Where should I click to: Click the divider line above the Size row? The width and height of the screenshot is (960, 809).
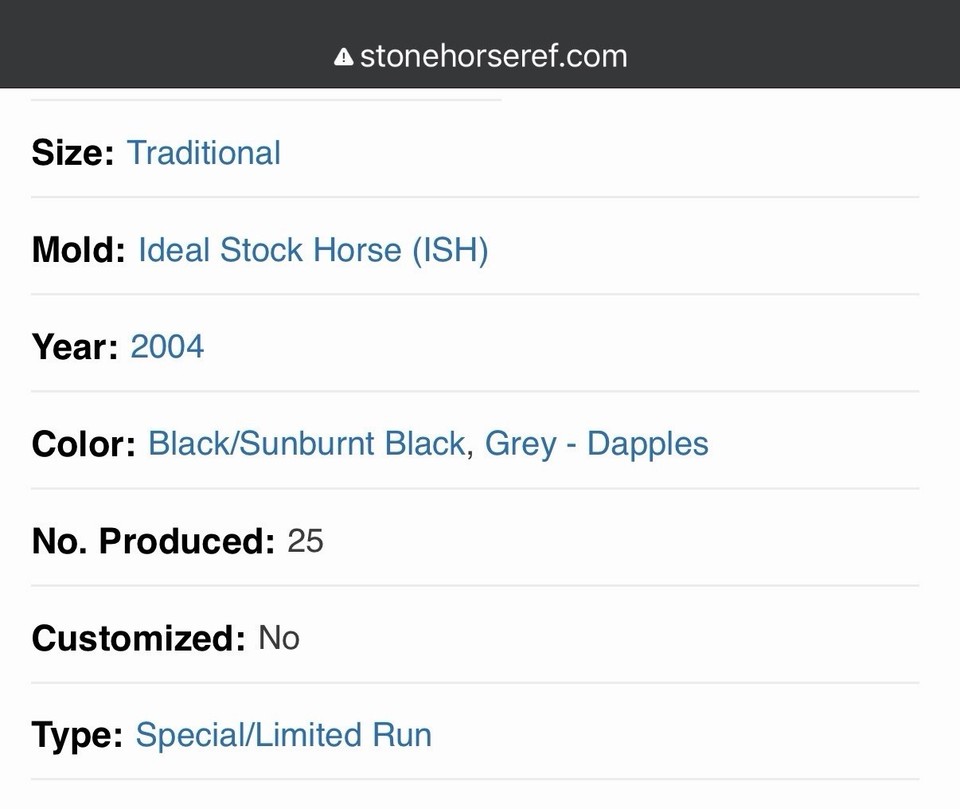[x=265, y=99]
